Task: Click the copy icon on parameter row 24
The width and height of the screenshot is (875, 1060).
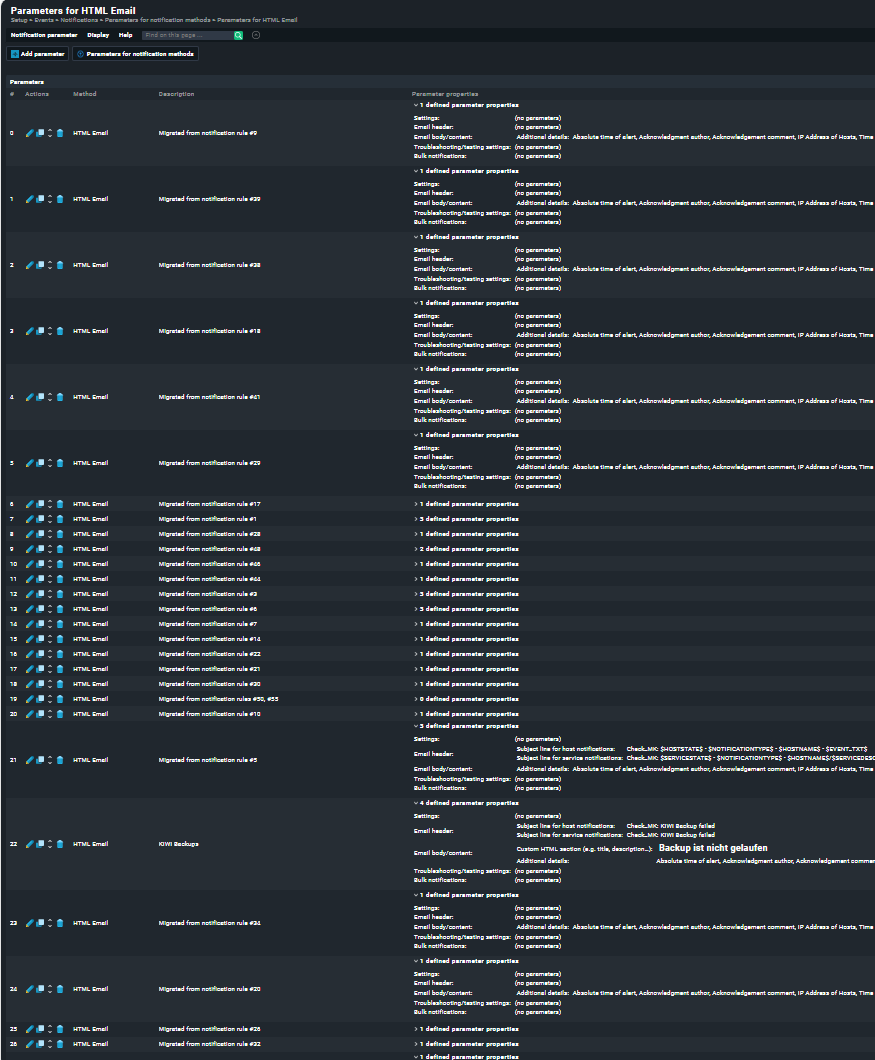Action: [x=40, y=989]
